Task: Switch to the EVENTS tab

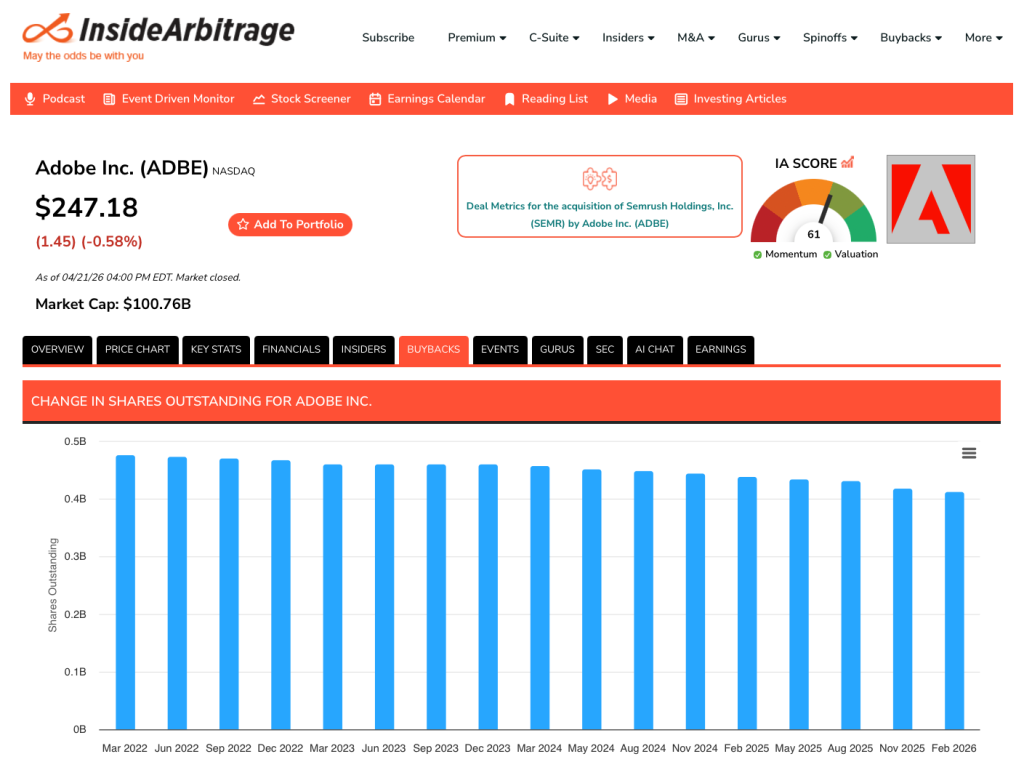Action: [x=500, y=349]
